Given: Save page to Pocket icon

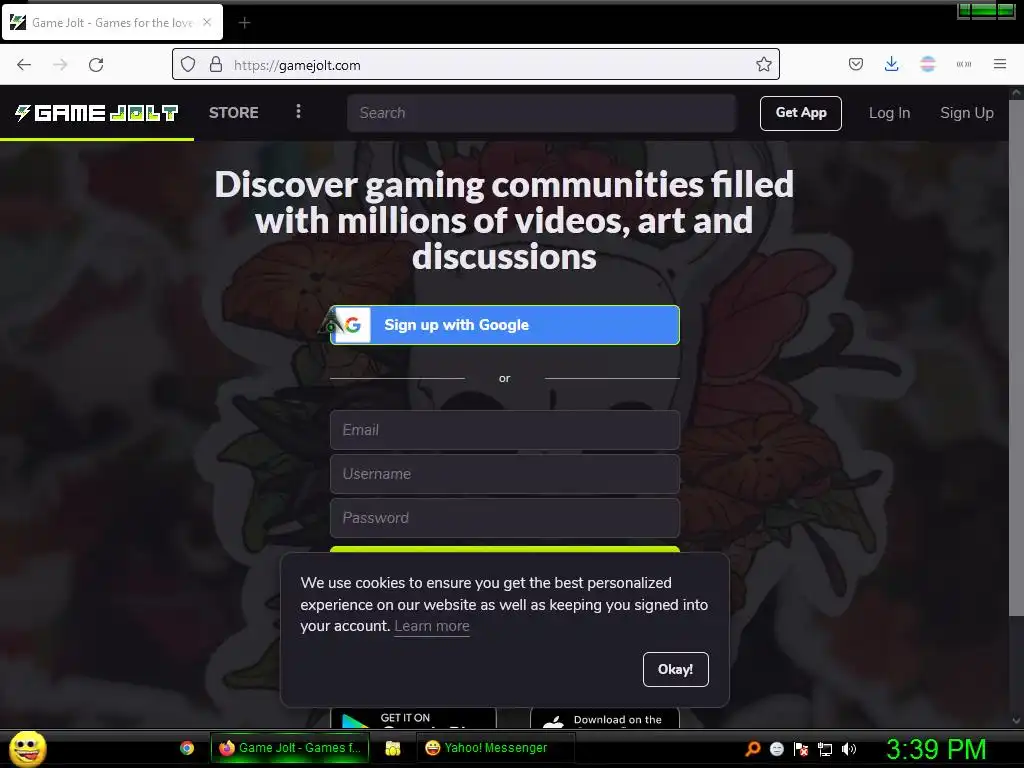Looking at the screenshot, I should point(856,64).
